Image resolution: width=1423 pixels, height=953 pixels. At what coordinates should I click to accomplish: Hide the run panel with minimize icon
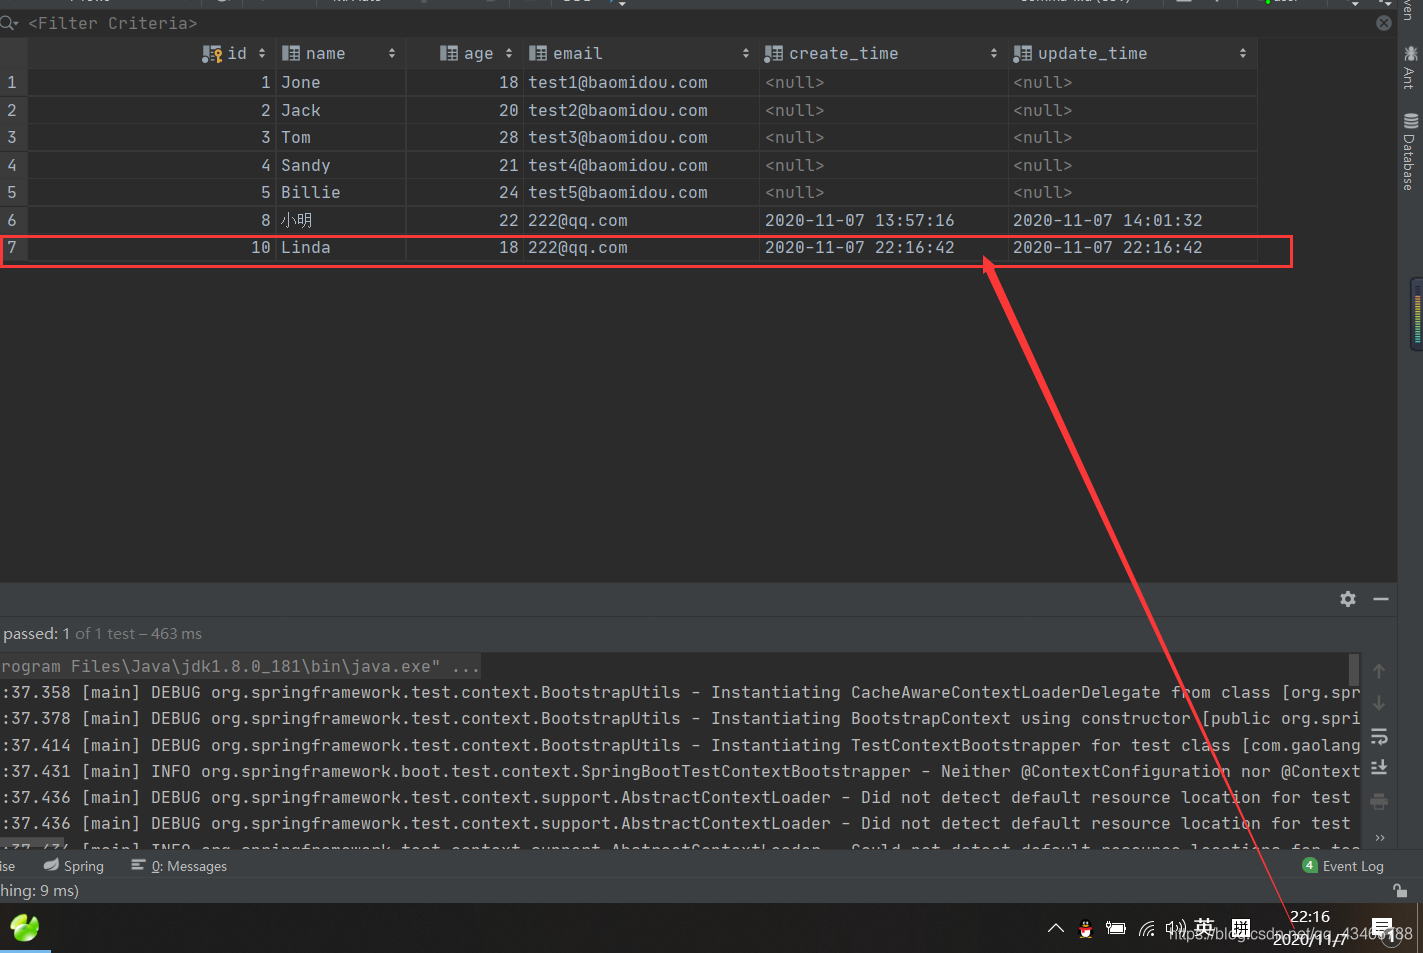click(1381, 598)
